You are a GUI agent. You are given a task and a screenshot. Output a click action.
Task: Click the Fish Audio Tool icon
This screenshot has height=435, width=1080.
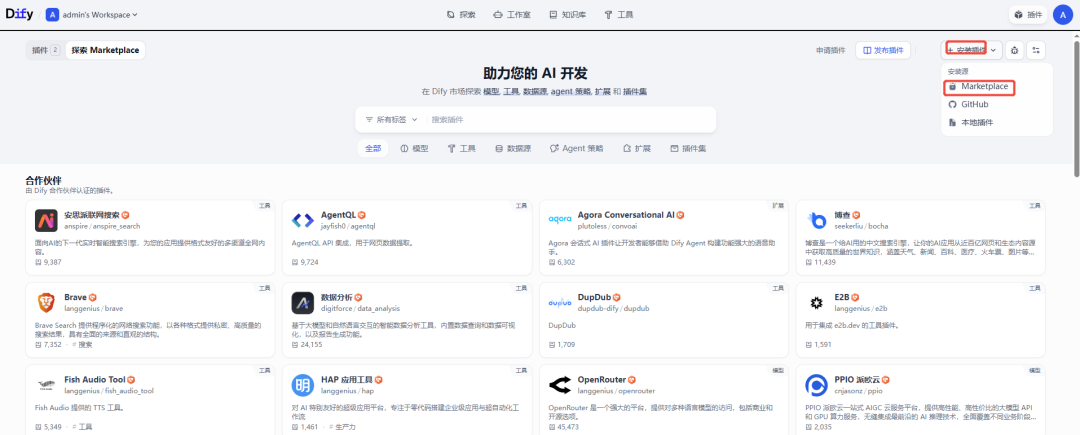(46, 385)
